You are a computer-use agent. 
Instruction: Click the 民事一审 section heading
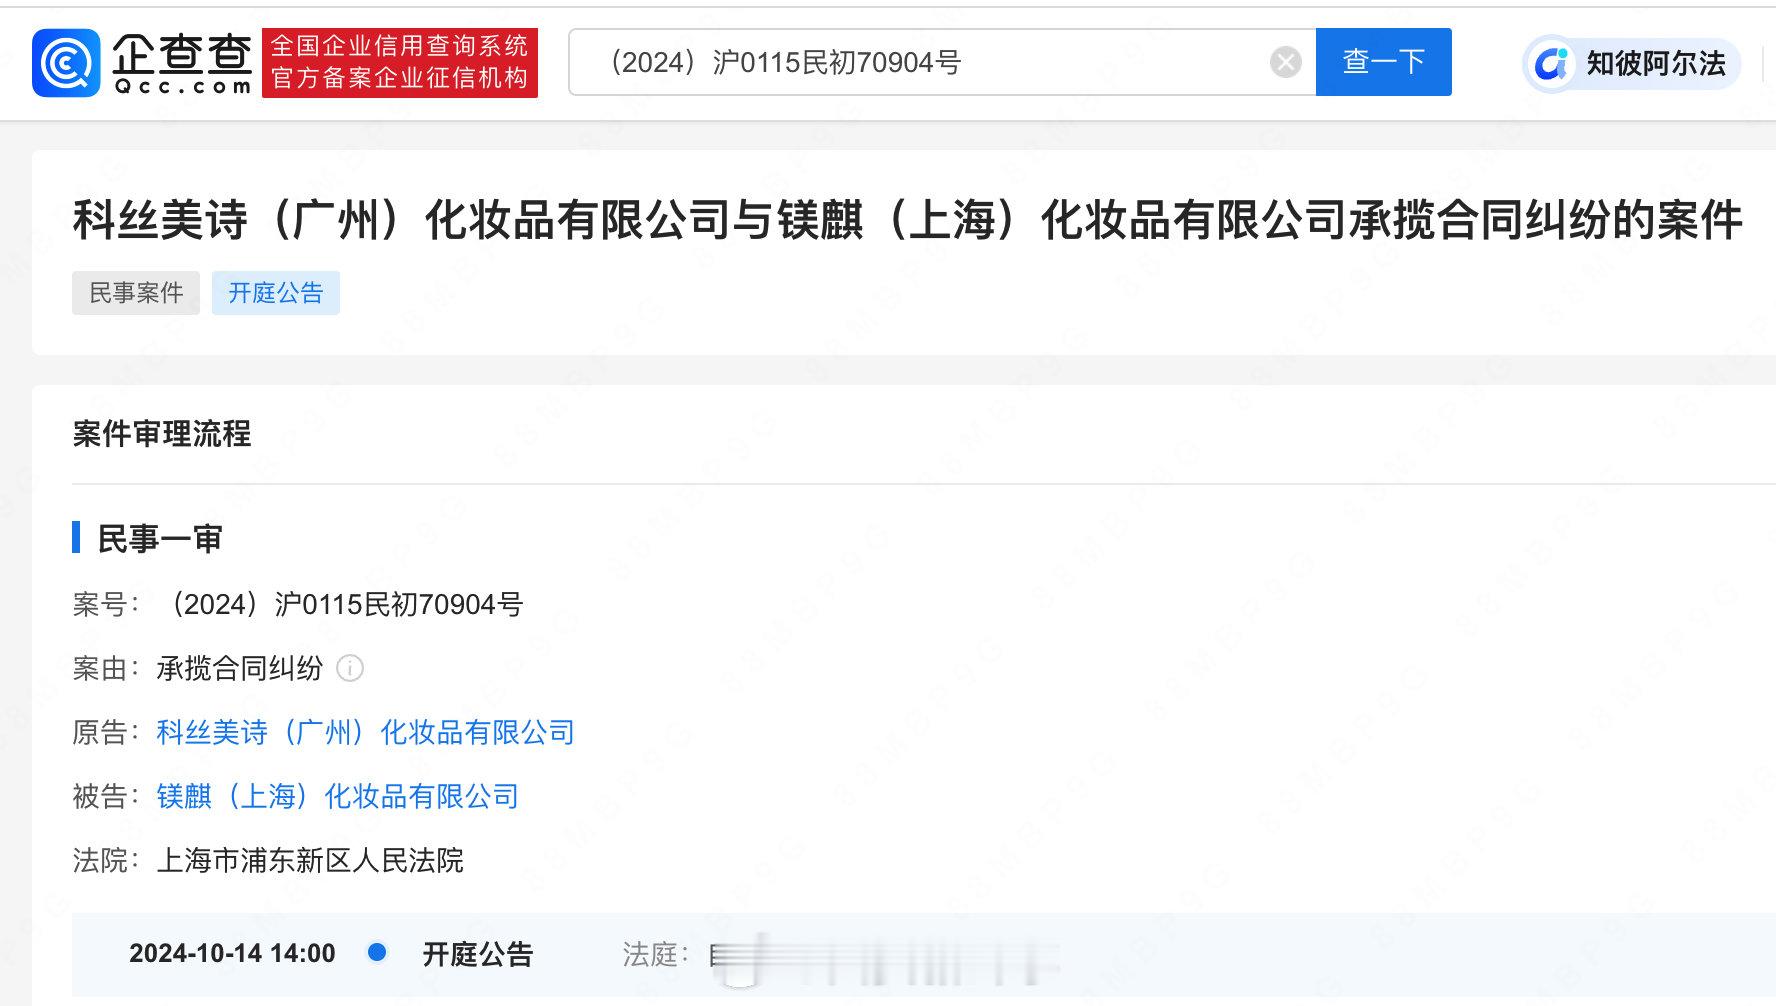[159, 539]
